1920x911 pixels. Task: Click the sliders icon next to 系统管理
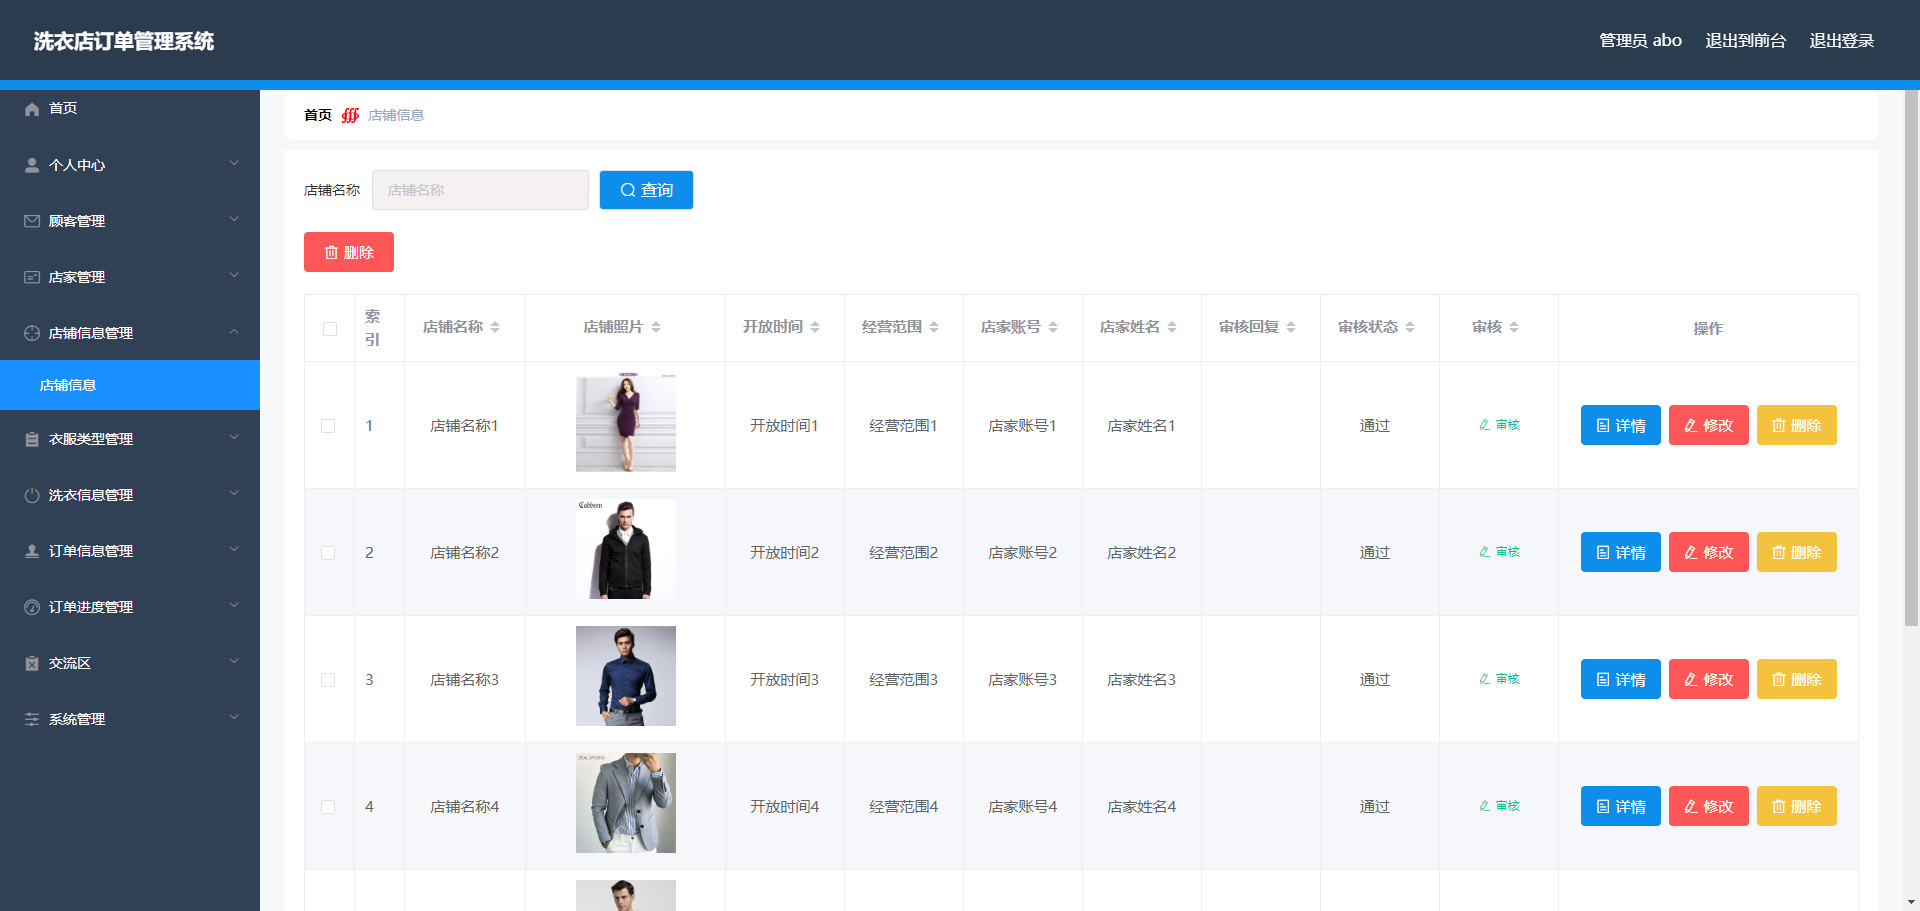pos(32,719)
